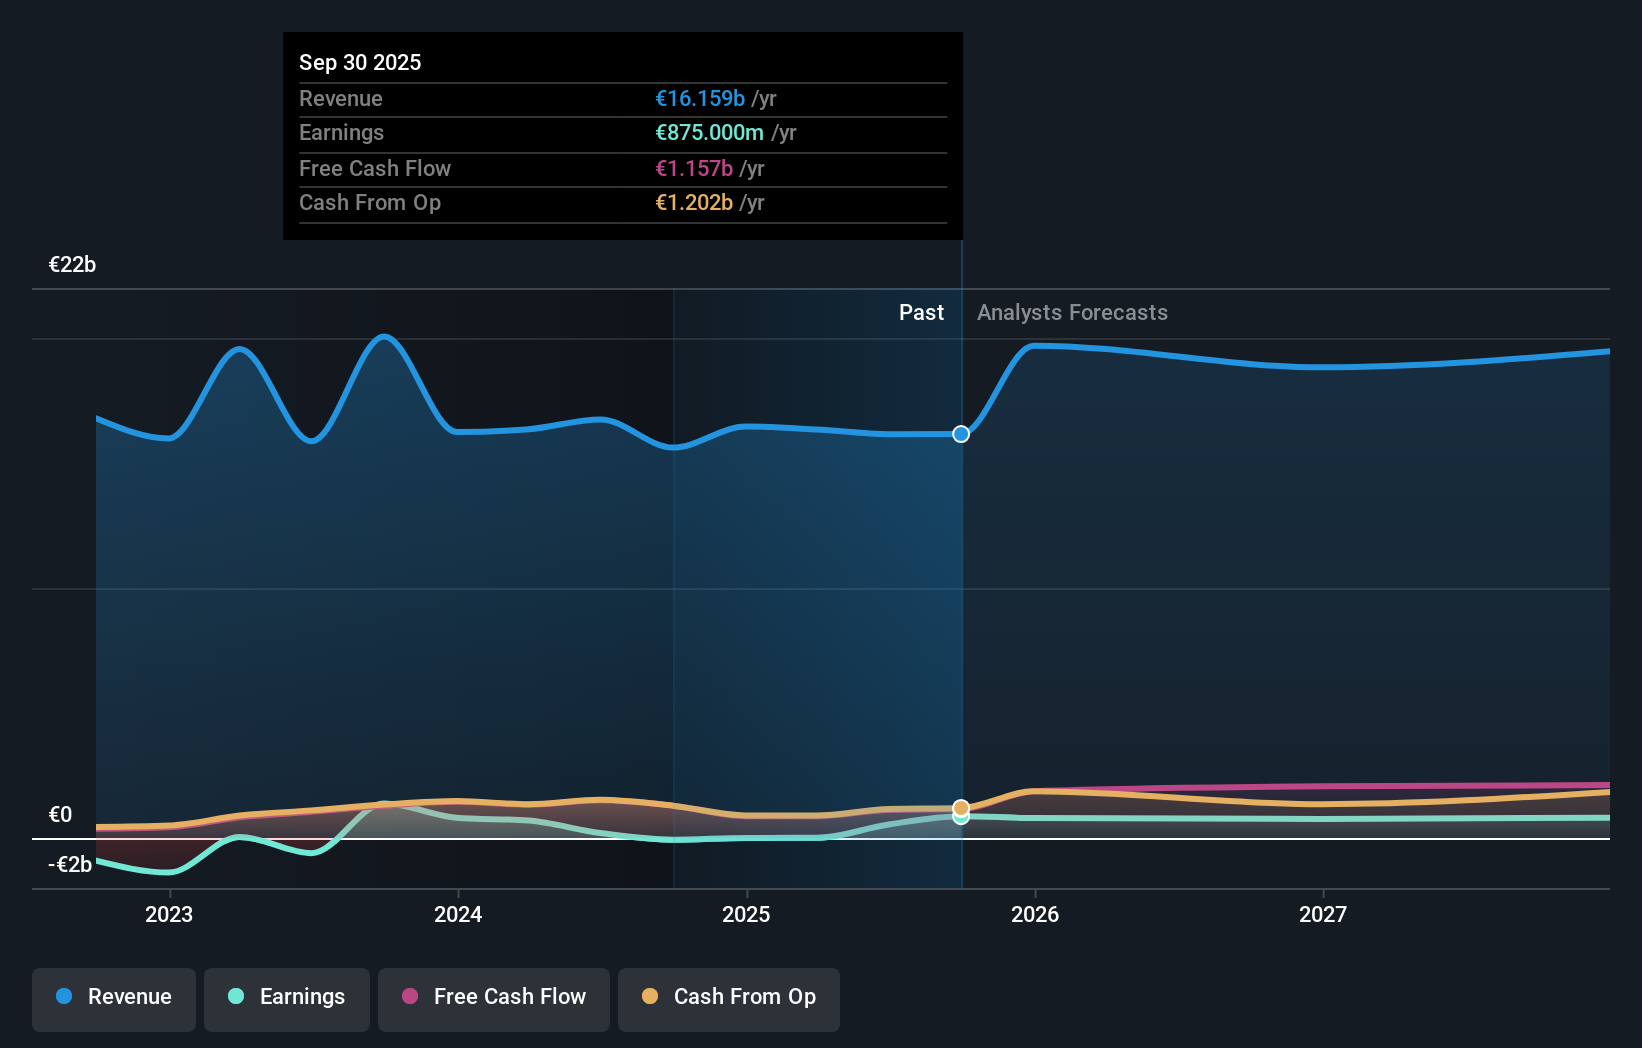Expand the Cash From Op legend entry
The height and width of the screenshot is (1048, 1642).
729,997
